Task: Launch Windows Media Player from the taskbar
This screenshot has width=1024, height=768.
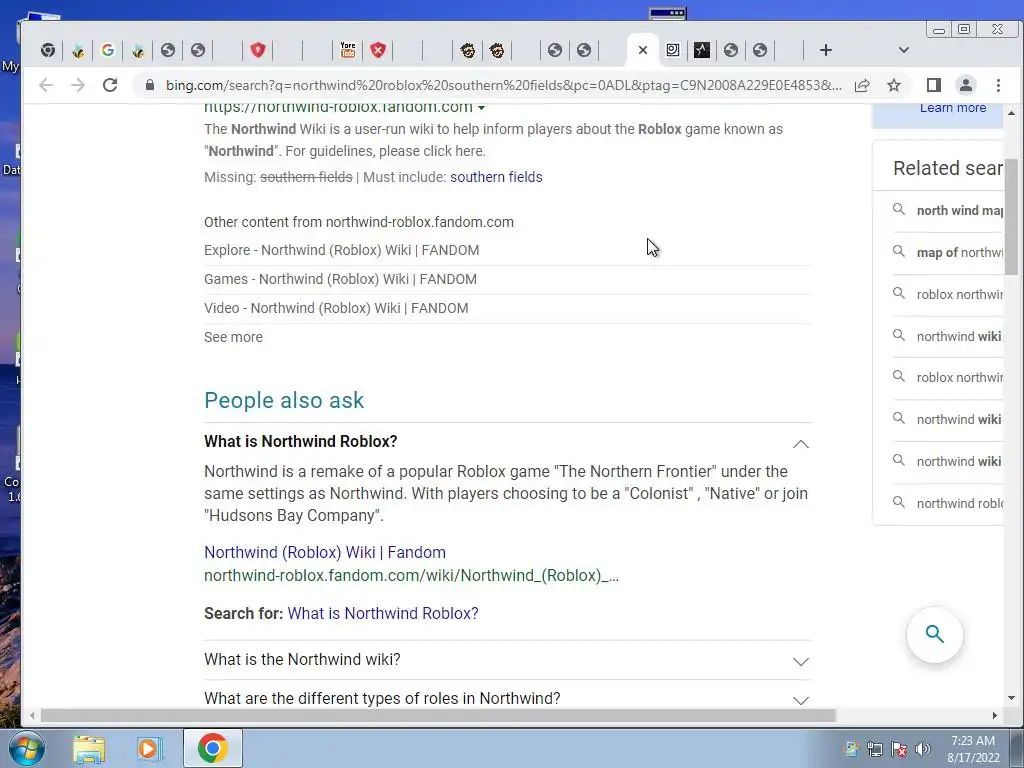Action: (x=148, y=748)
